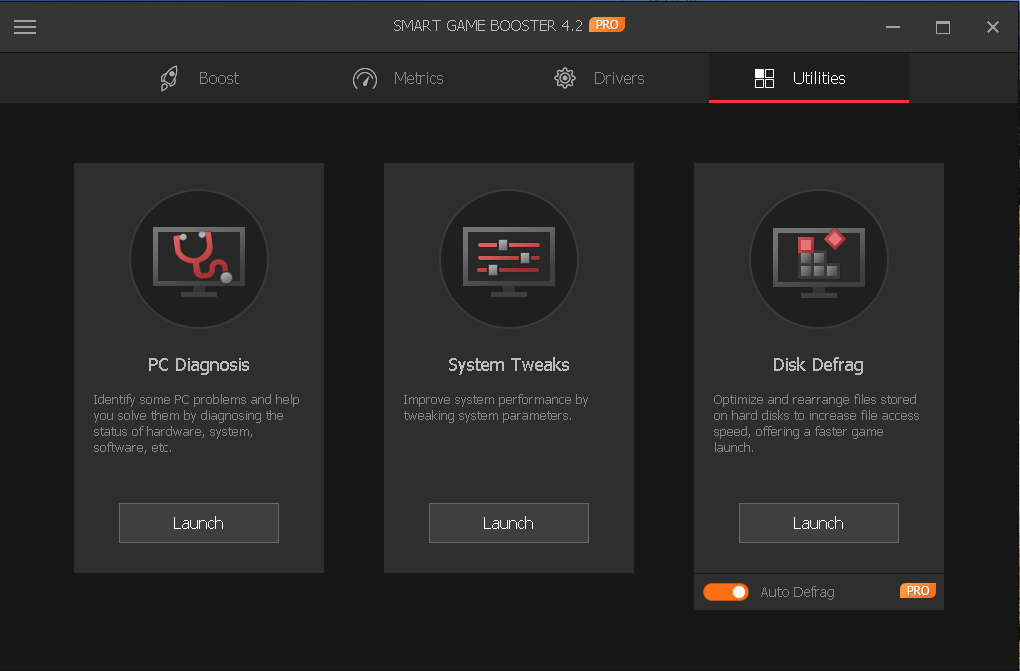Screen dimensions: 1020x671
Task: Click the Metrics gauge icon
Action: tap(365, 79)
